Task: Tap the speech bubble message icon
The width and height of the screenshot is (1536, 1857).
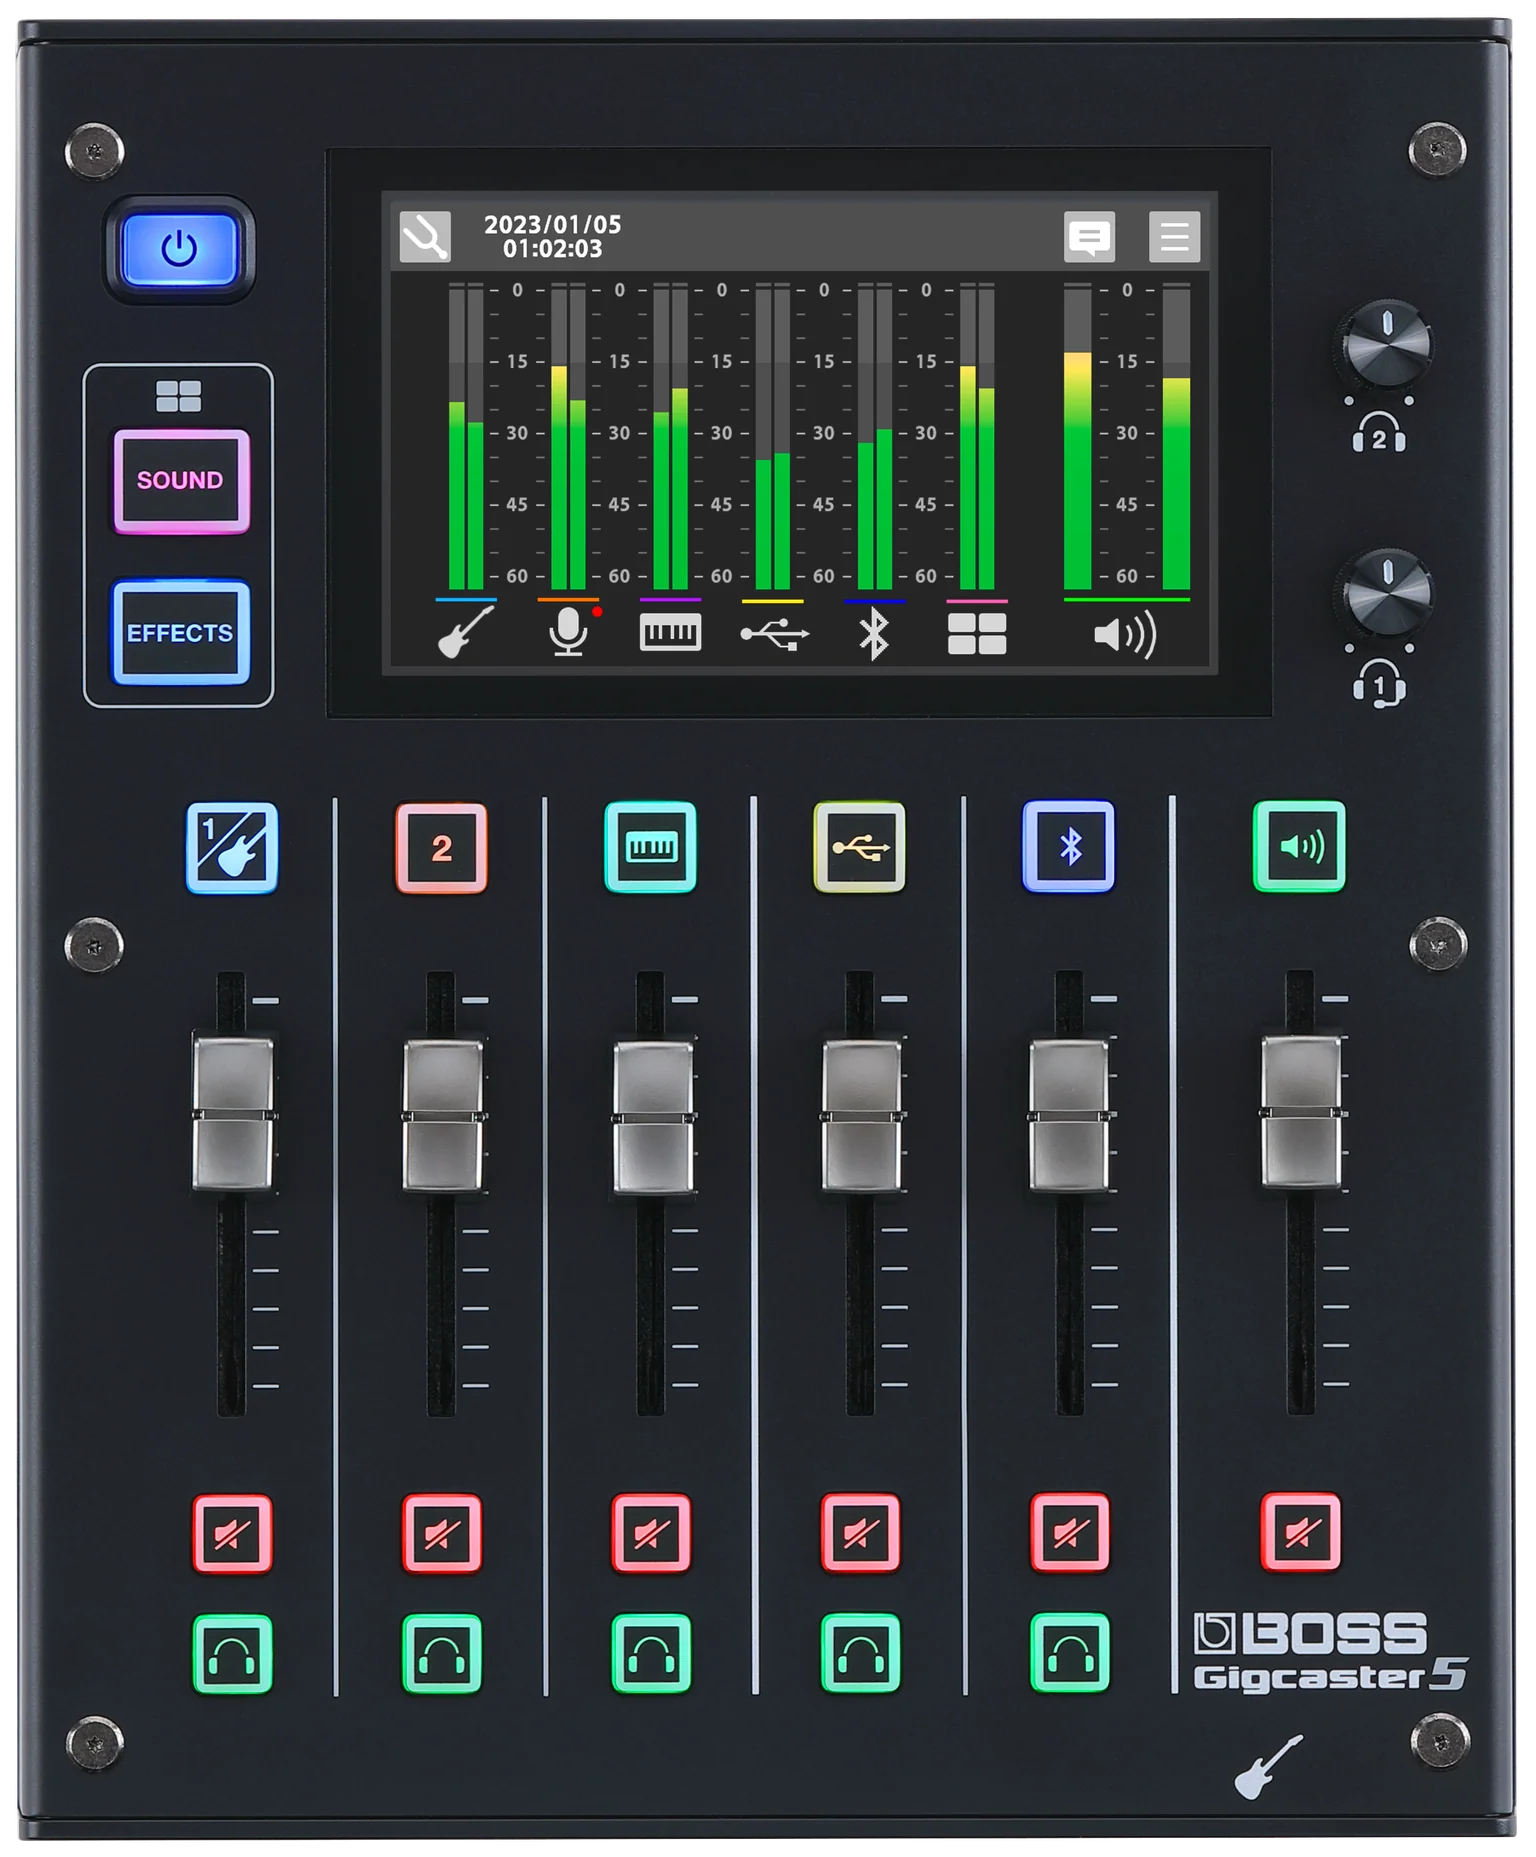Action: click(x=1089, y=237)
